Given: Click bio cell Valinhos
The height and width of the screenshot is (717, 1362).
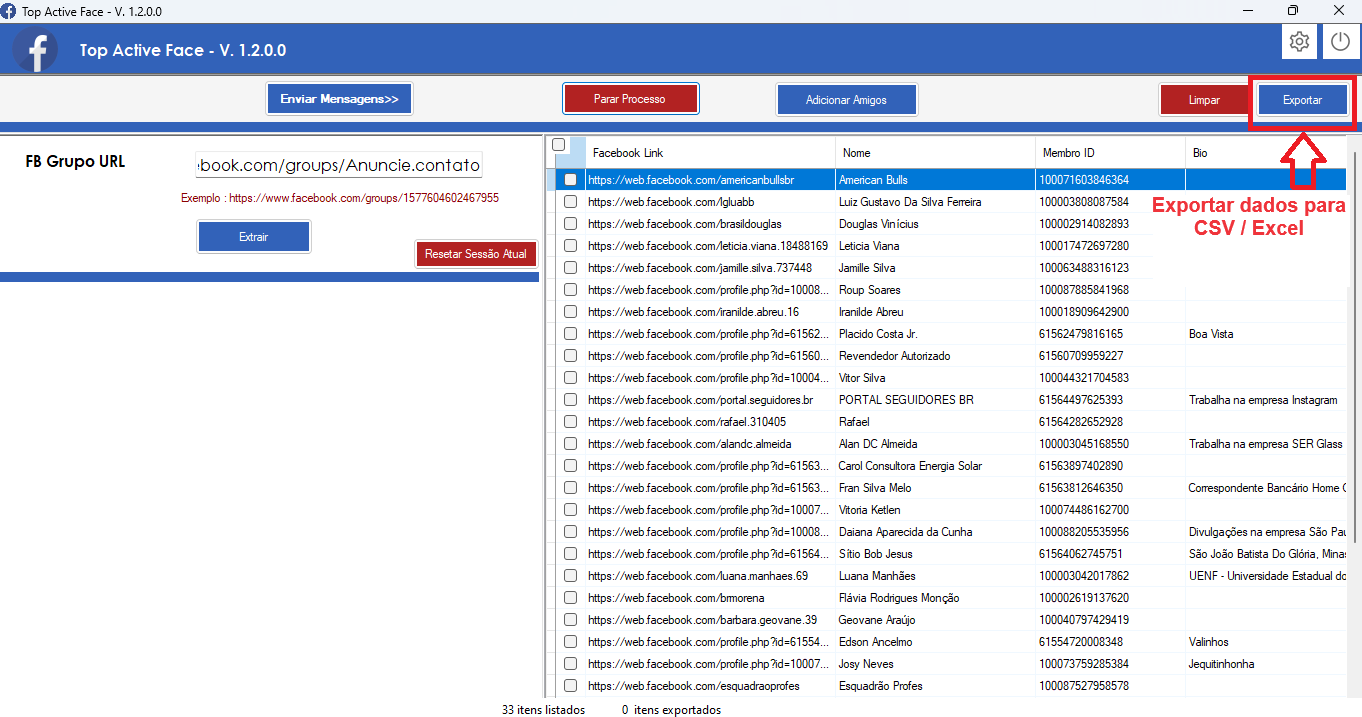Looking at the screenshot, I should [x=1209, y=642].
